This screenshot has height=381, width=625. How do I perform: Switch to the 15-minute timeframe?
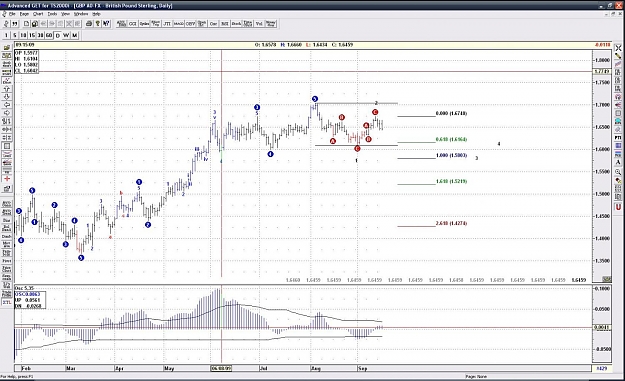pos(32,35)
